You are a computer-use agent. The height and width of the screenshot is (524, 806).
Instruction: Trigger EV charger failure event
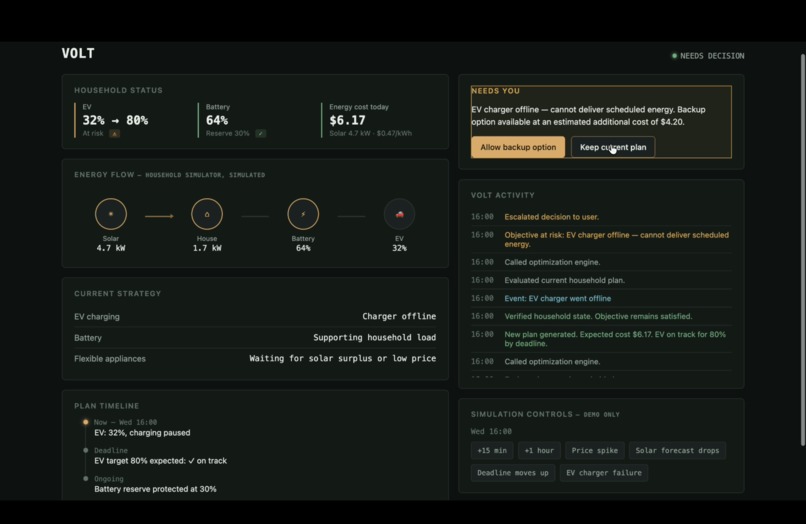[x=603, y=473]
